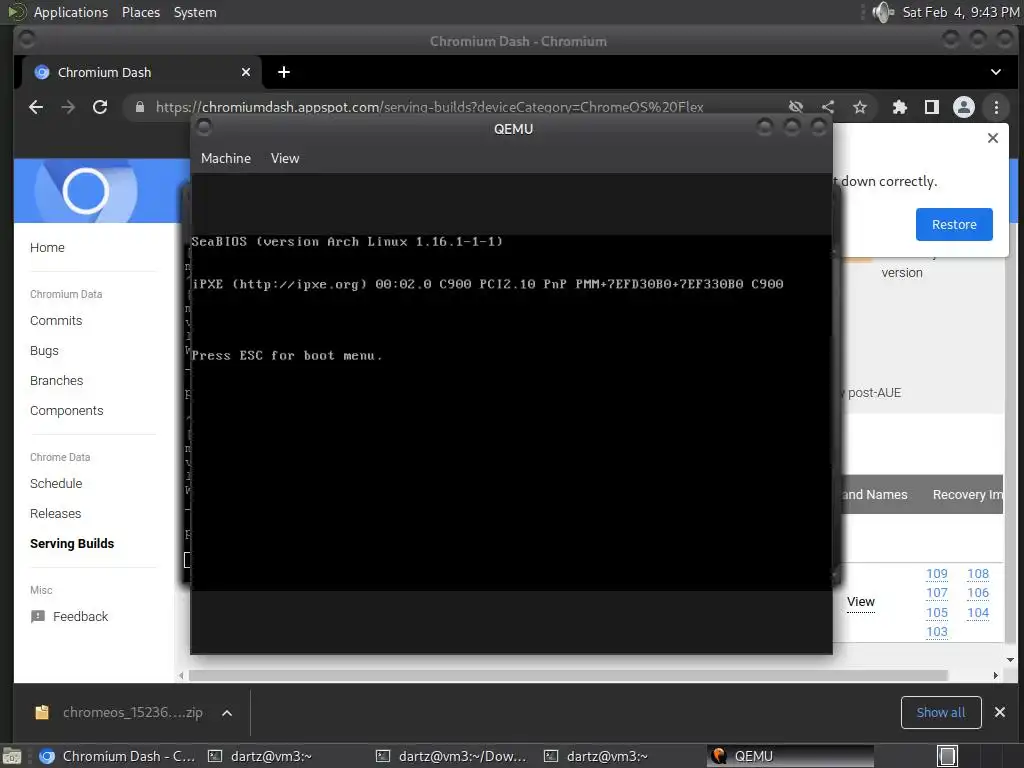Screen dimensions: 1024x768
Task: Close the Chromium Dash tab
Action: coord(246,72)
